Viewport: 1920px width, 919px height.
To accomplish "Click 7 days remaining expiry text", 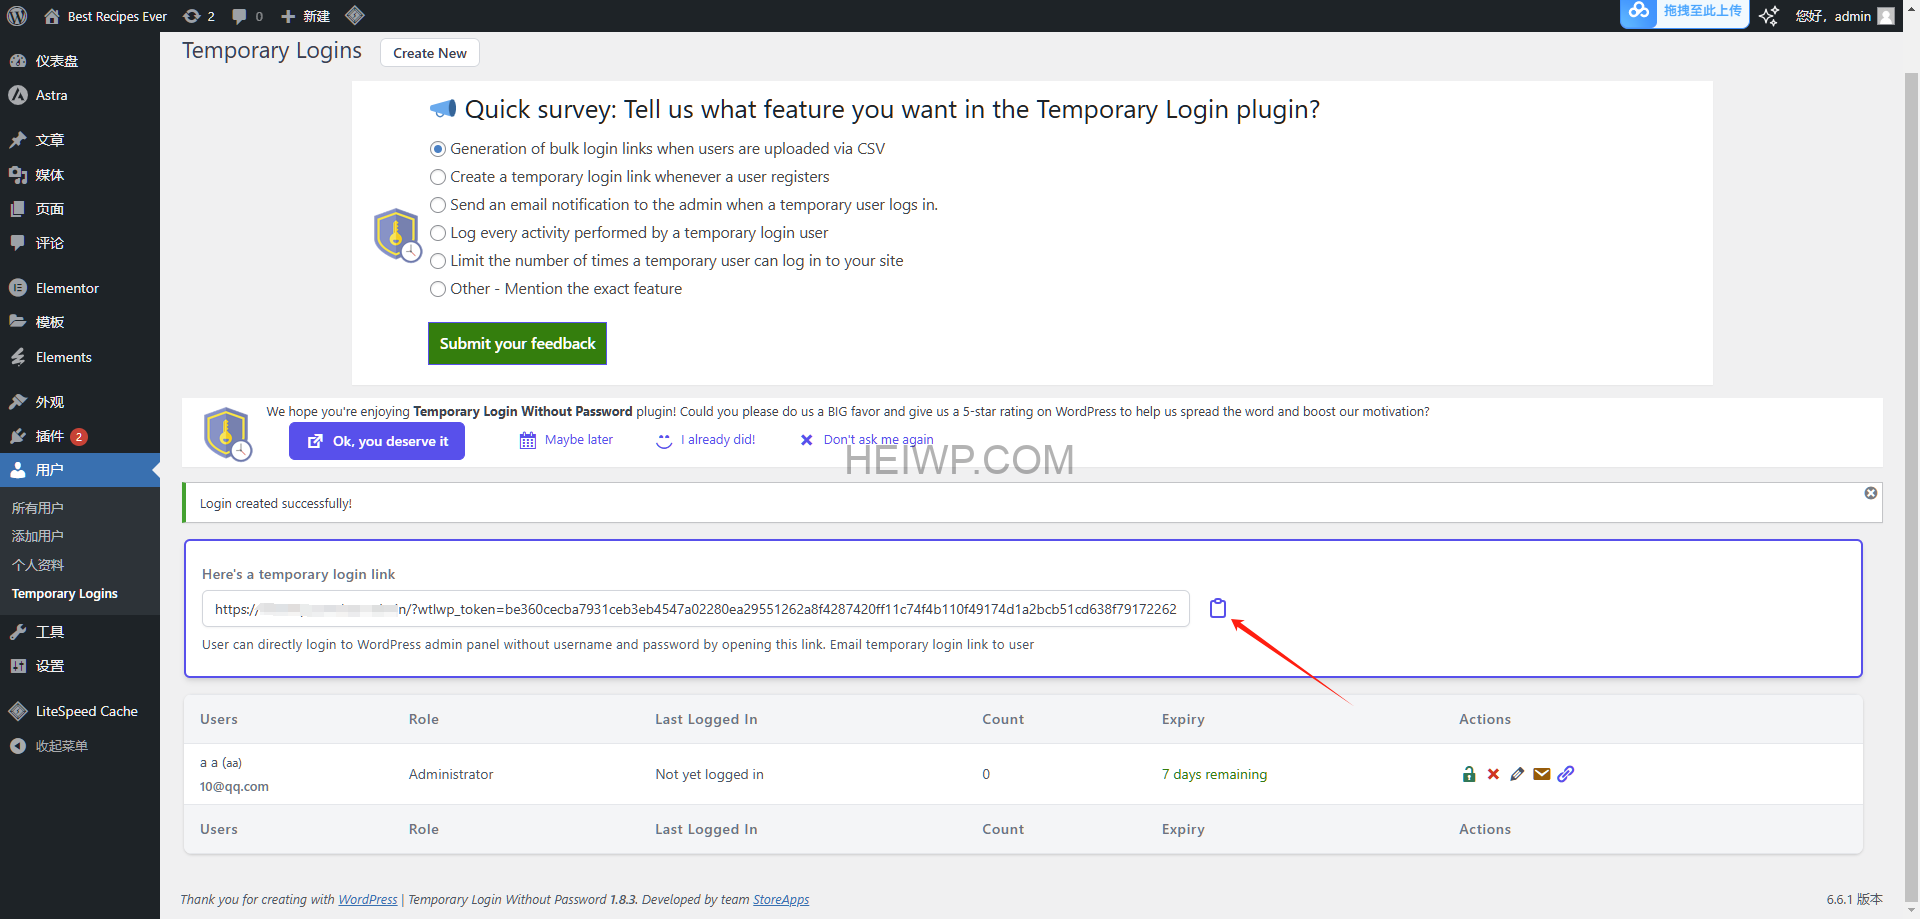I will point(1214,775).
